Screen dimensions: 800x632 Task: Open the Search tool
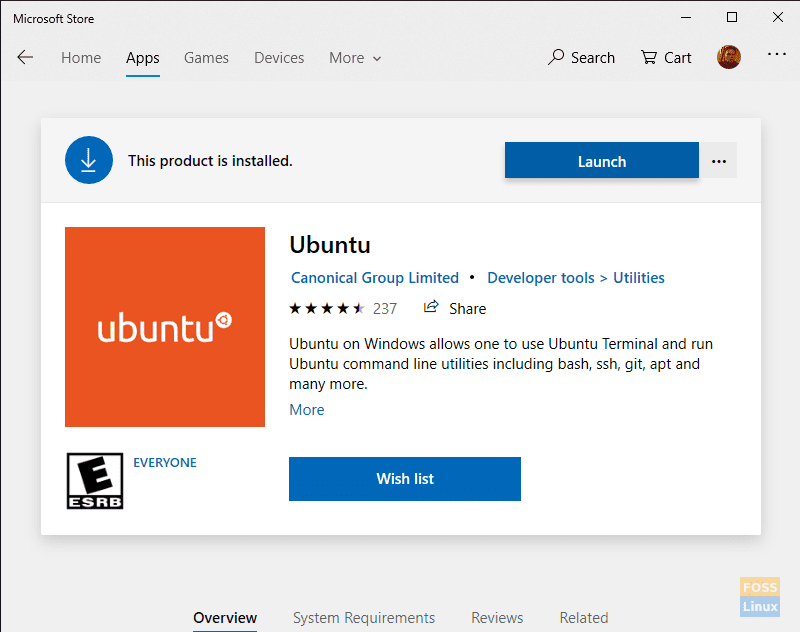coord(581,57)
